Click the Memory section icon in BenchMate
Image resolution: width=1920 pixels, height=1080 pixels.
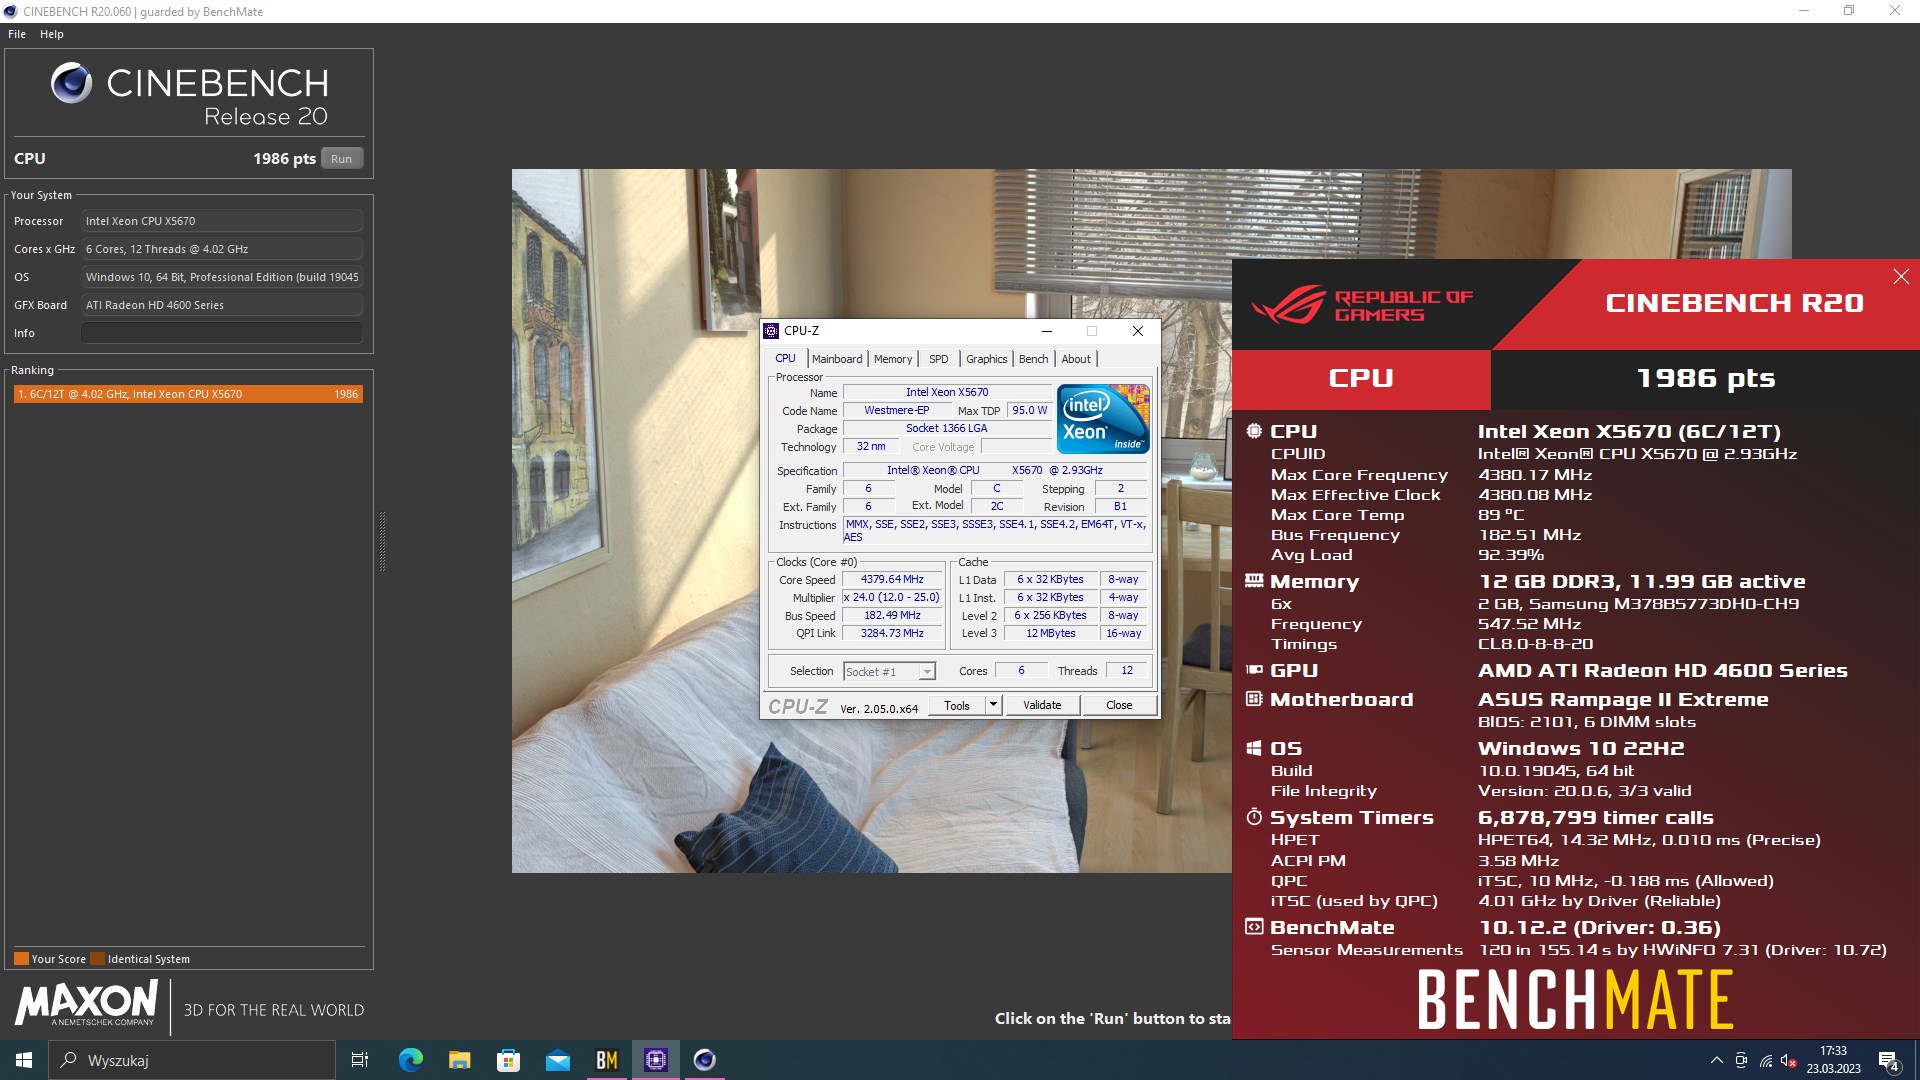point(1254,580)
